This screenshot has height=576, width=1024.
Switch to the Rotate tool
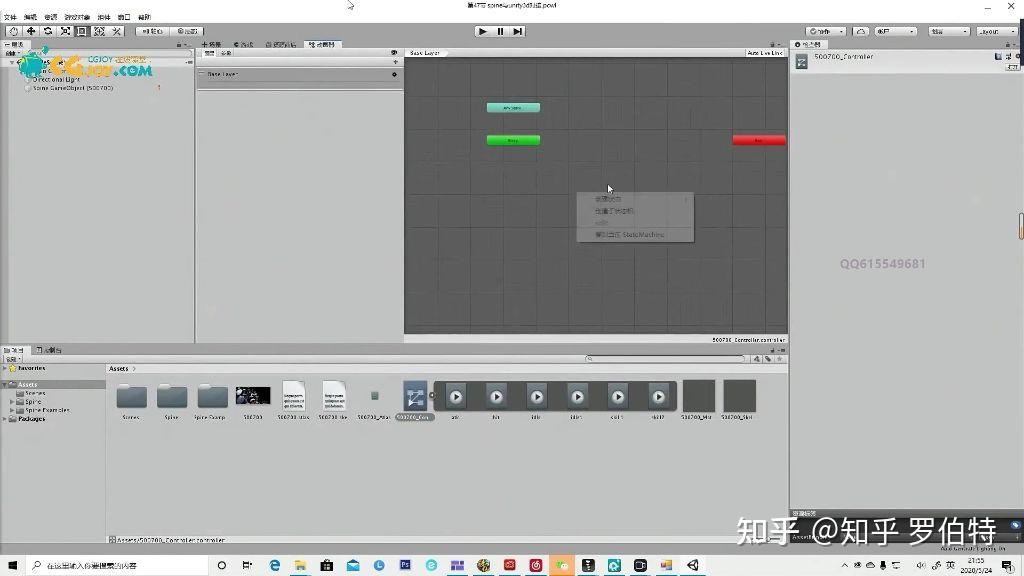[x=47, y=31]
